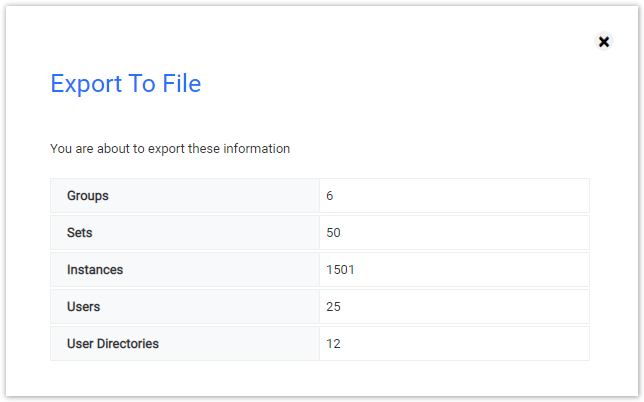This screenshot has width=644, height=402.
Task: Select the Sets row label
Action: tap(79, 233)
